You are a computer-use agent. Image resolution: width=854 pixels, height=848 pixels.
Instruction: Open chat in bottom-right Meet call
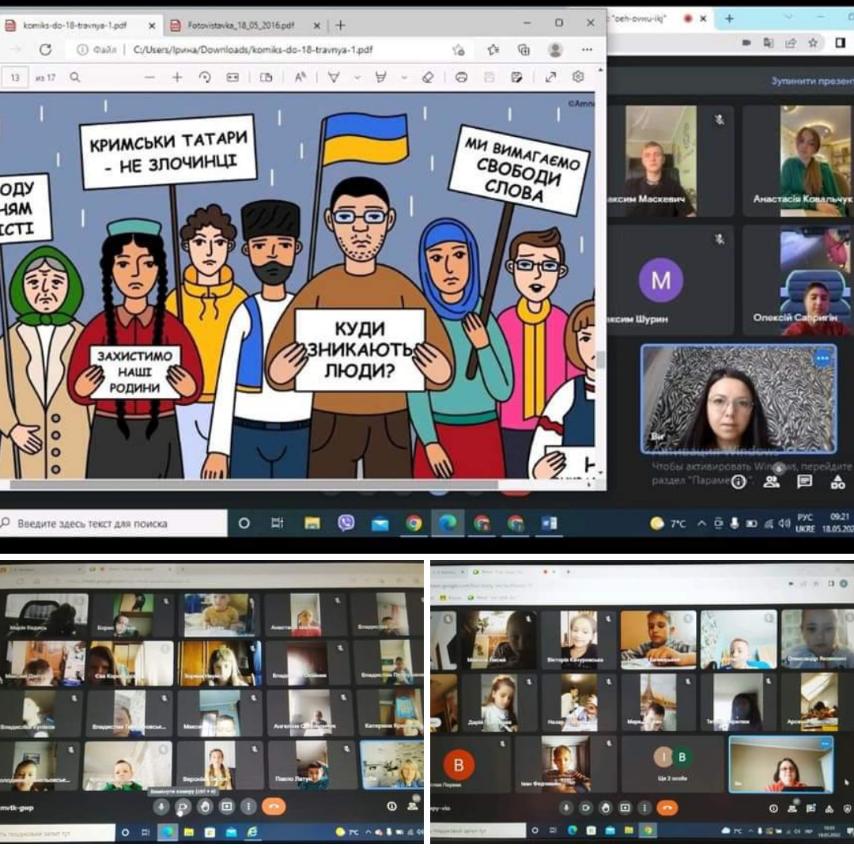[810, 809]
